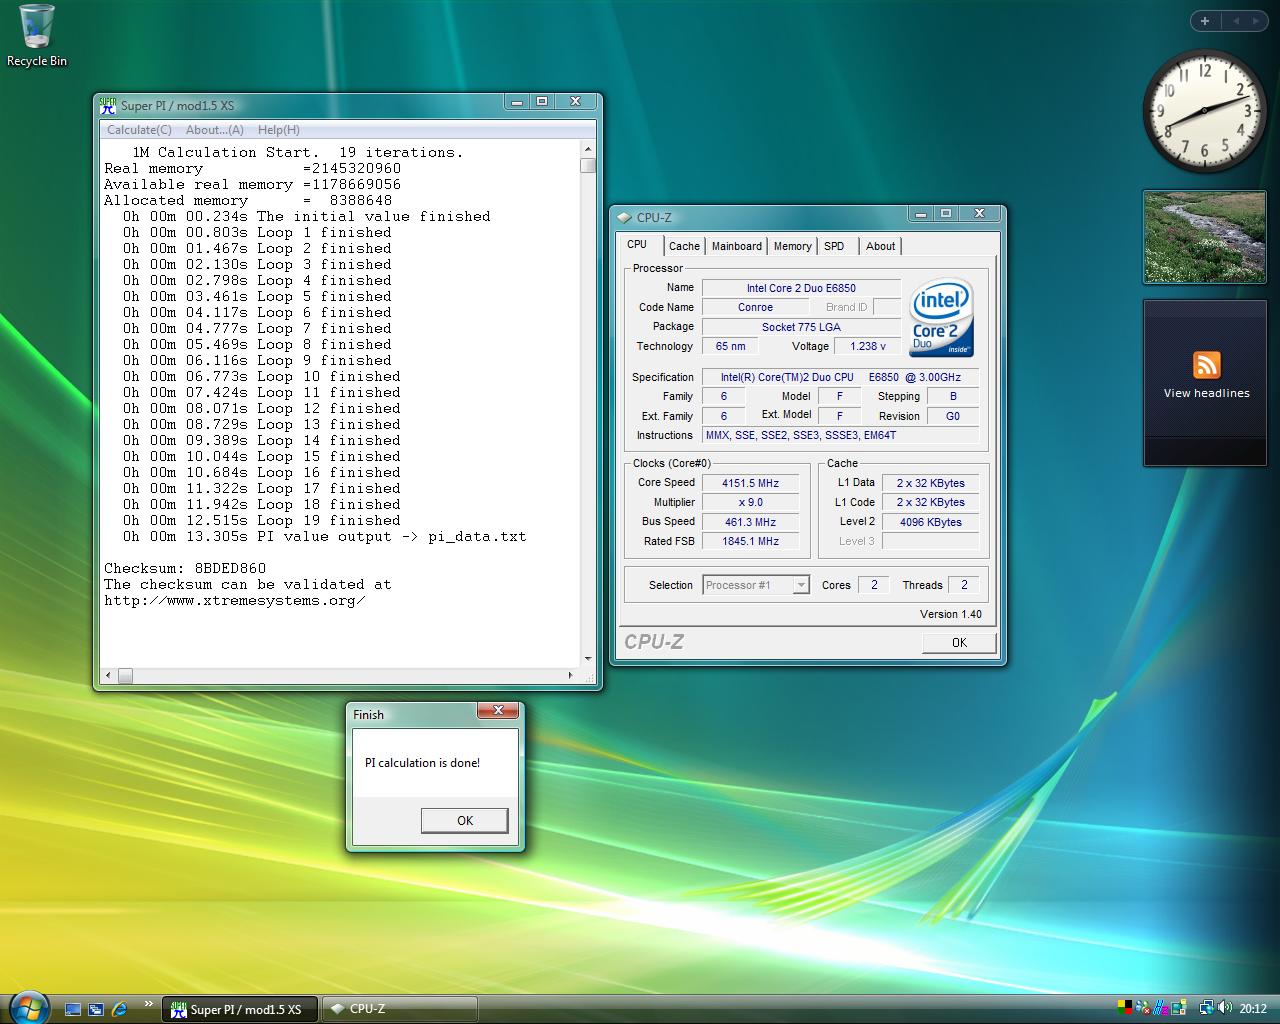This screenshot has height=1024, width=1280.
Task: Click the Package field Socket 775 LGA
Action: point(801,327)
